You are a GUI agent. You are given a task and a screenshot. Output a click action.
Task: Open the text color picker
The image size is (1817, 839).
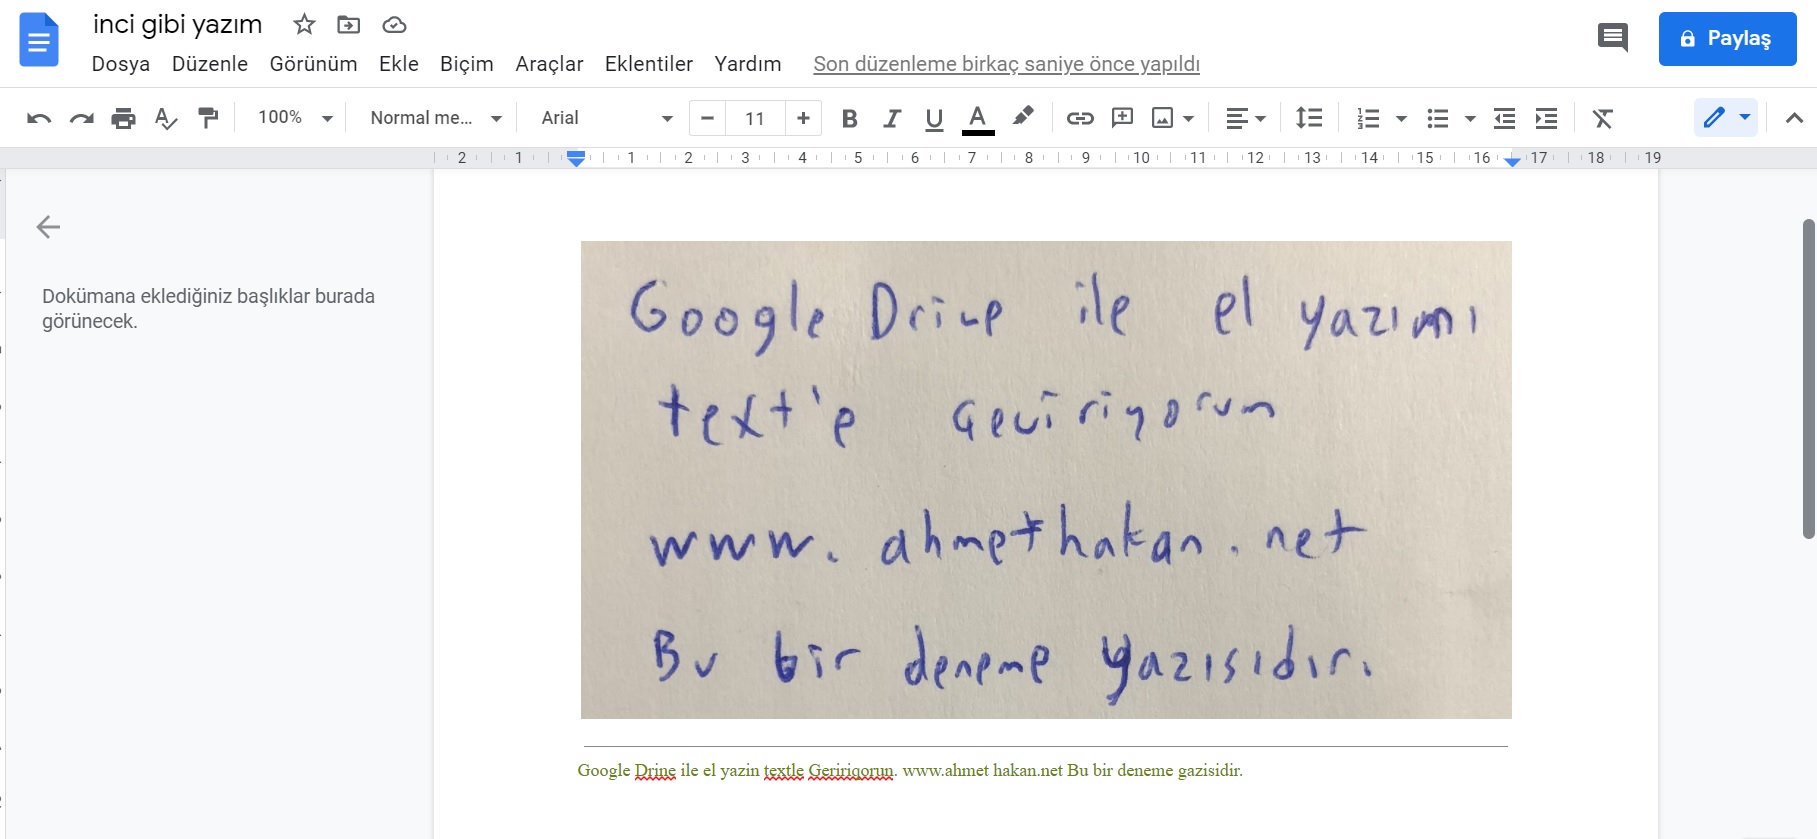(978, 118)
